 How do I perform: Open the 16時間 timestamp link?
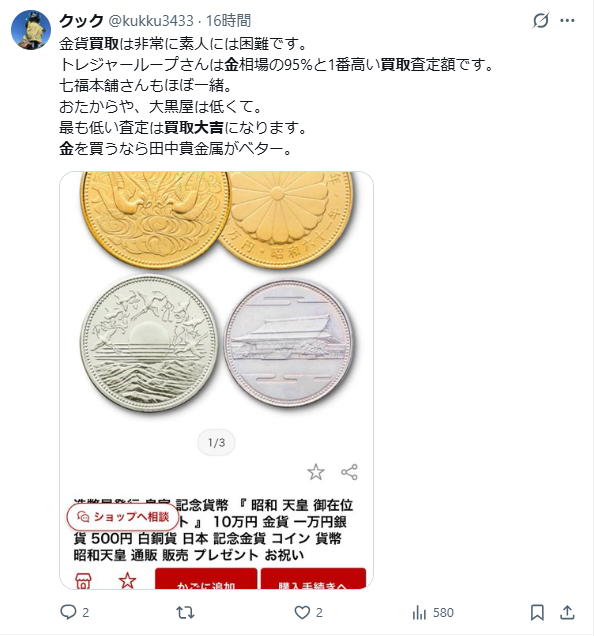click(228, 20)
